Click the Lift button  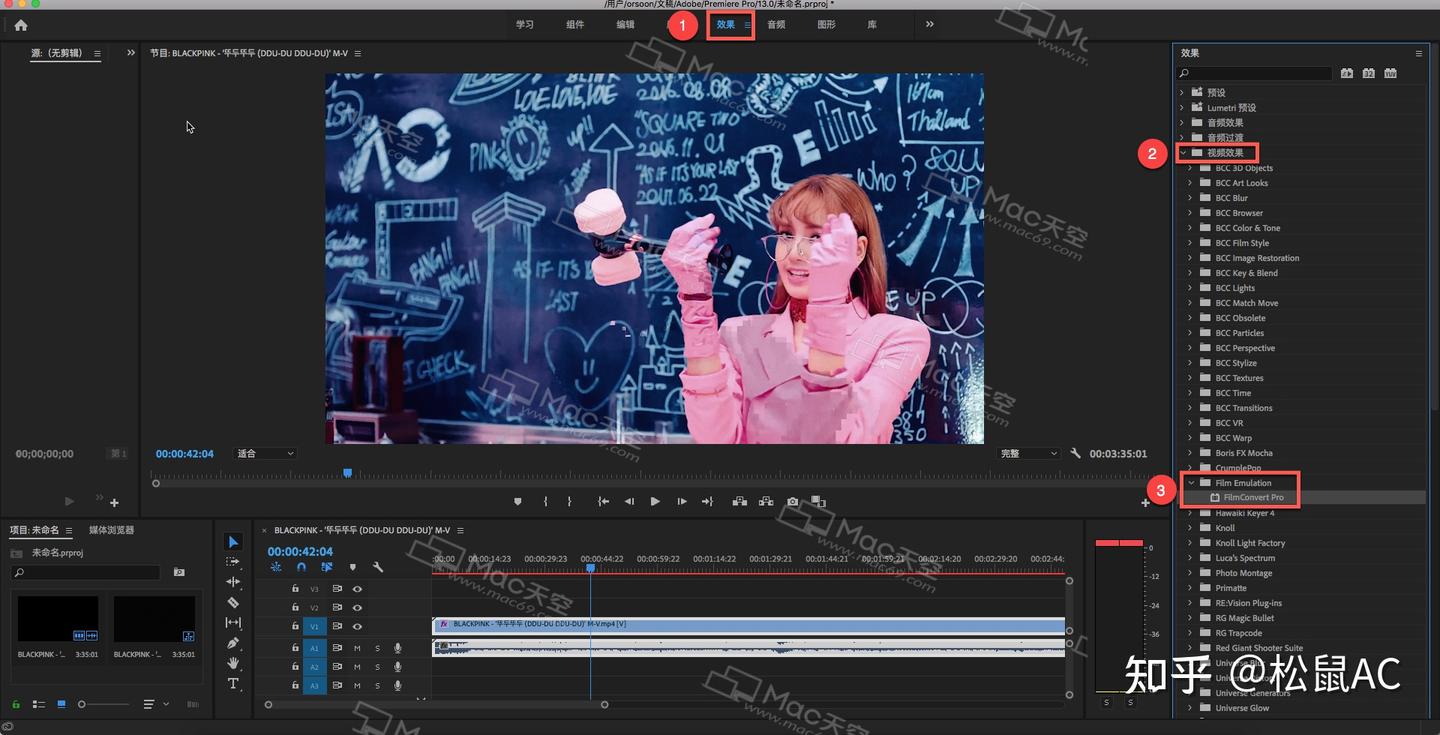(x=740, y=501)
